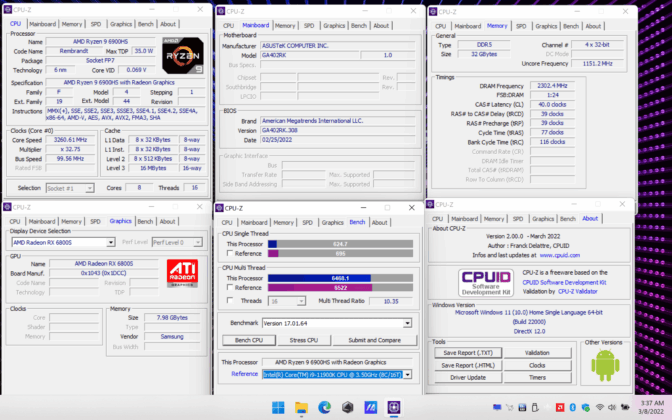Viewport: 672px width, 420px height.
Task: Open Windows Security tray icon
Action: tap(585, 407)
